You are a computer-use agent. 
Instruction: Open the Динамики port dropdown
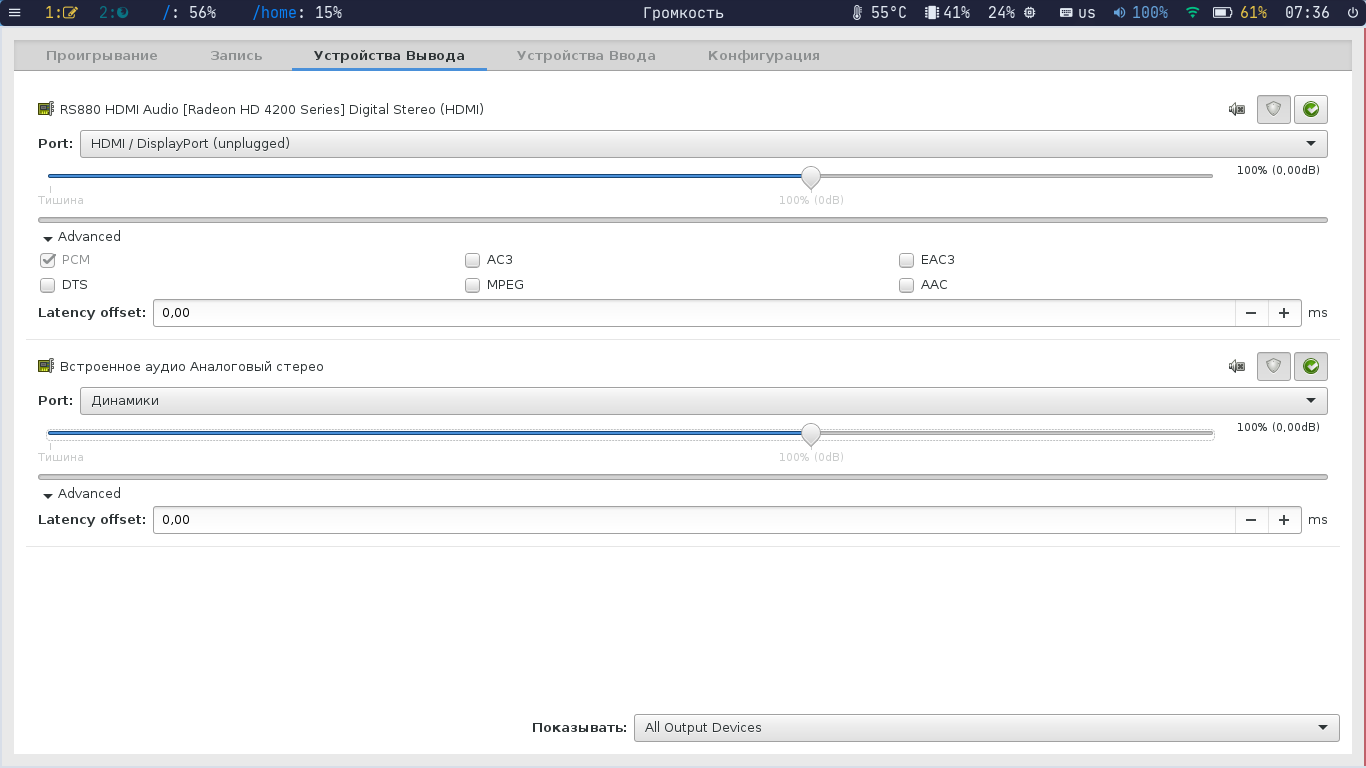point(703,401)
